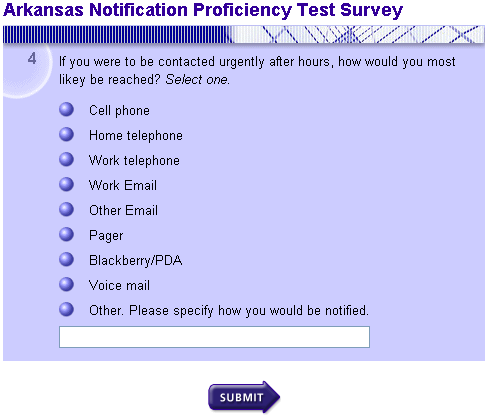The height and width of the screenshot is (418, 490).
Task: Click the Work Email label text
Action: tap(123, 186)
